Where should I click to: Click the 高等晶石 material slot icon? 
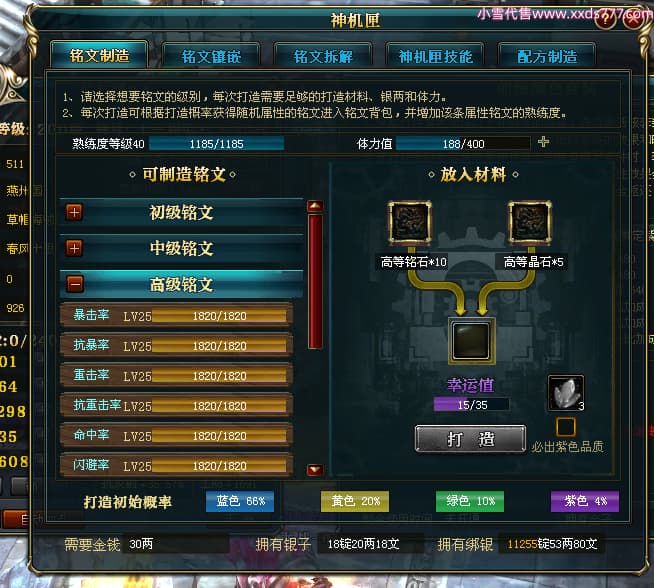[x=530, y=222]
